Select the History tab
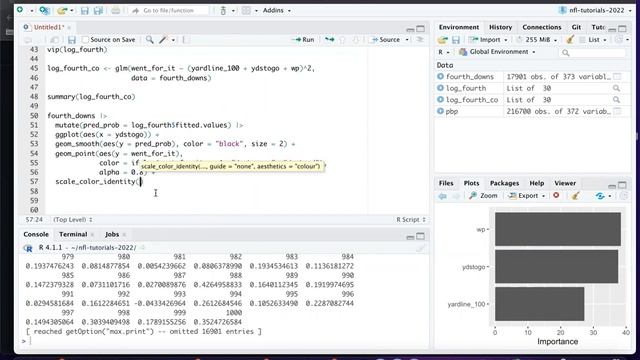This screenshot has height=360, width=640. click(x=500, y=27)
